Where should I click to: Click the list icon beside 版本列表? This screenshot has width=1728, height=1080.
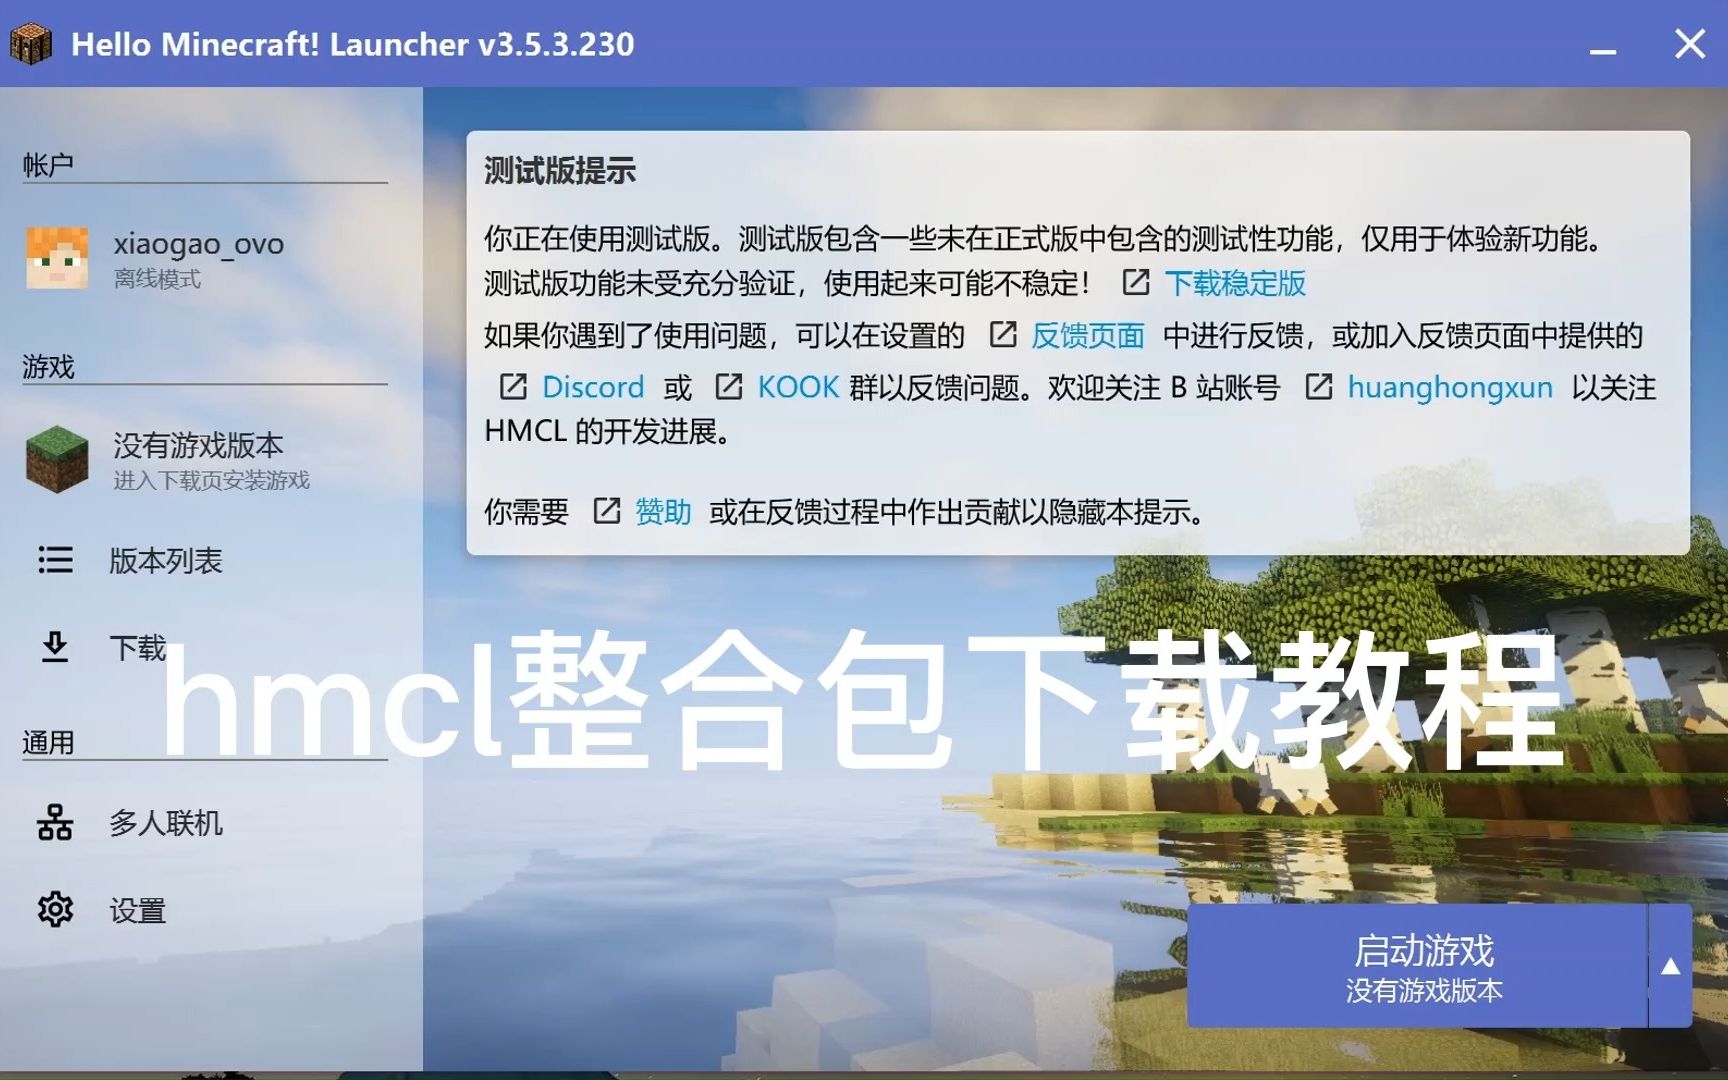[x=55, y=560]
